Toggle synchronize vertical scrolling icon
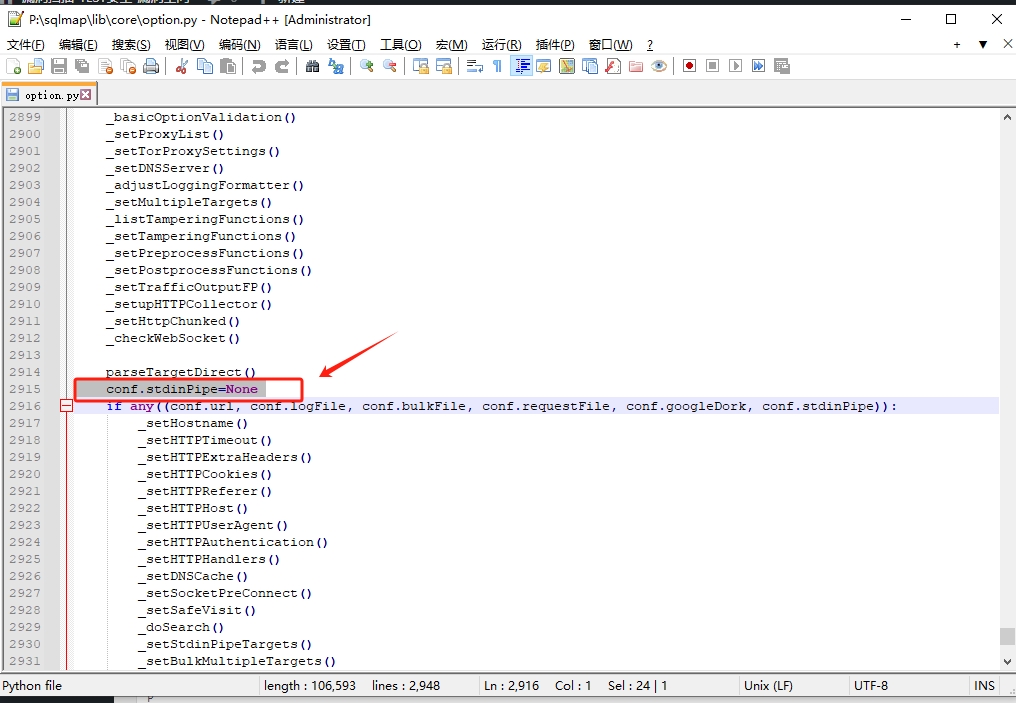 click(421, 66)
